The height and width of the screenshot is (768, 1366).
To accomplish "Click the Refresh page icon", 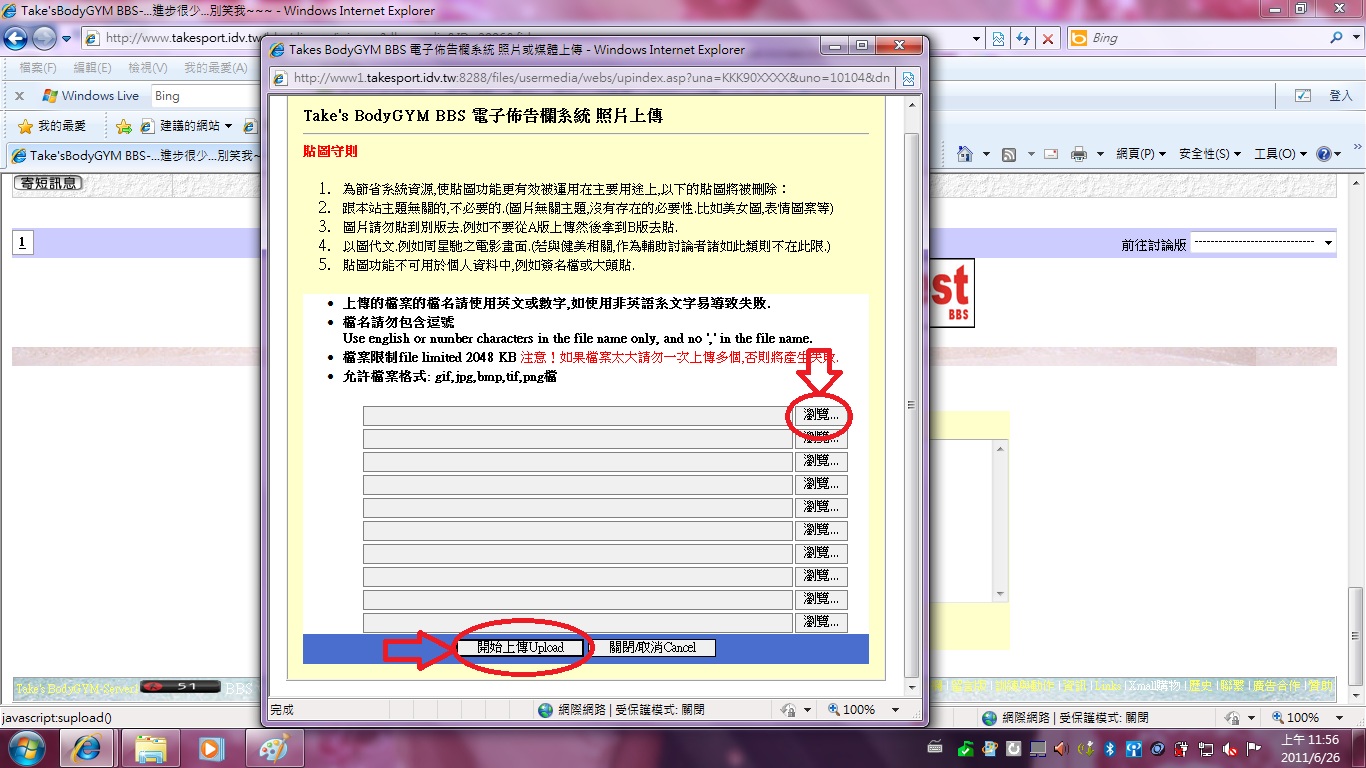I will [x=1022, y=38].
